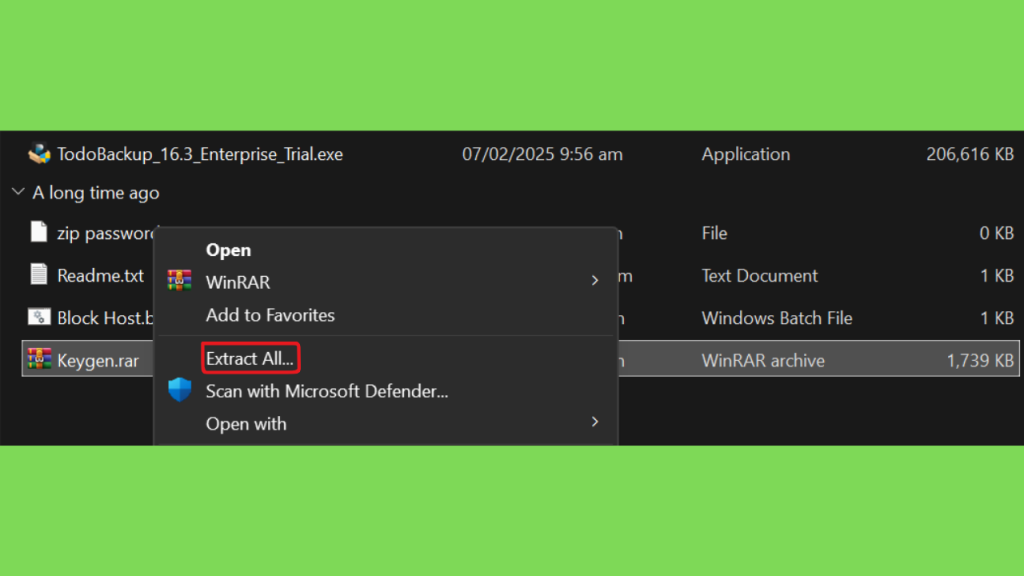This screenshot has height=576, width=1024.
Task: Click the TodoBackup installer file icon
Action: 39,153
